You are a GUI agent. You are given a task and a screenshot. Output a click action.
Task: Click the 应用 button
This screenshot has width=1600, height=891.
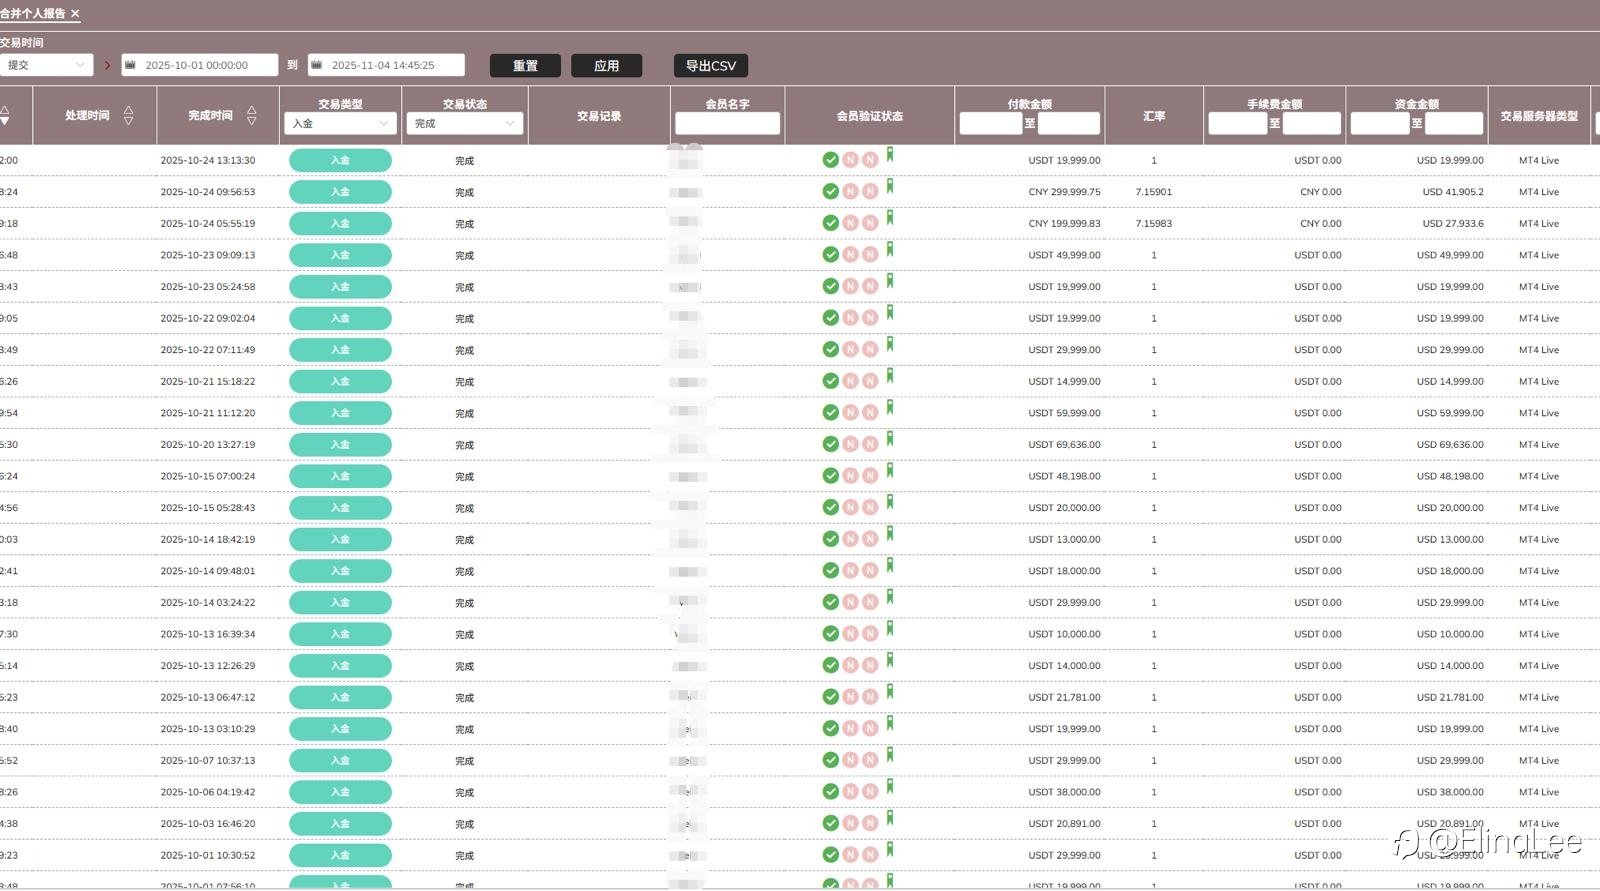point(606,66)
